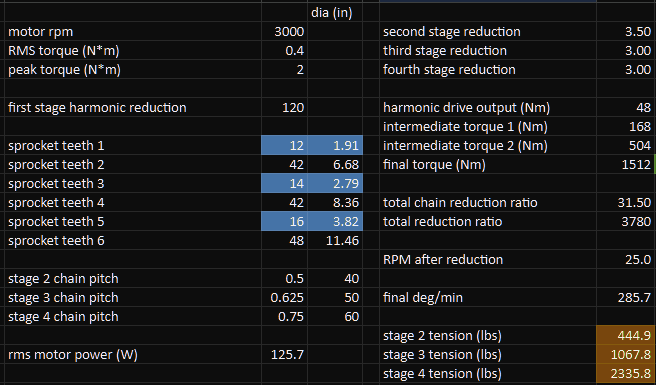Click first stage harmonic reduction value 120
The image size is (656, 385).
tap(284, 108)
